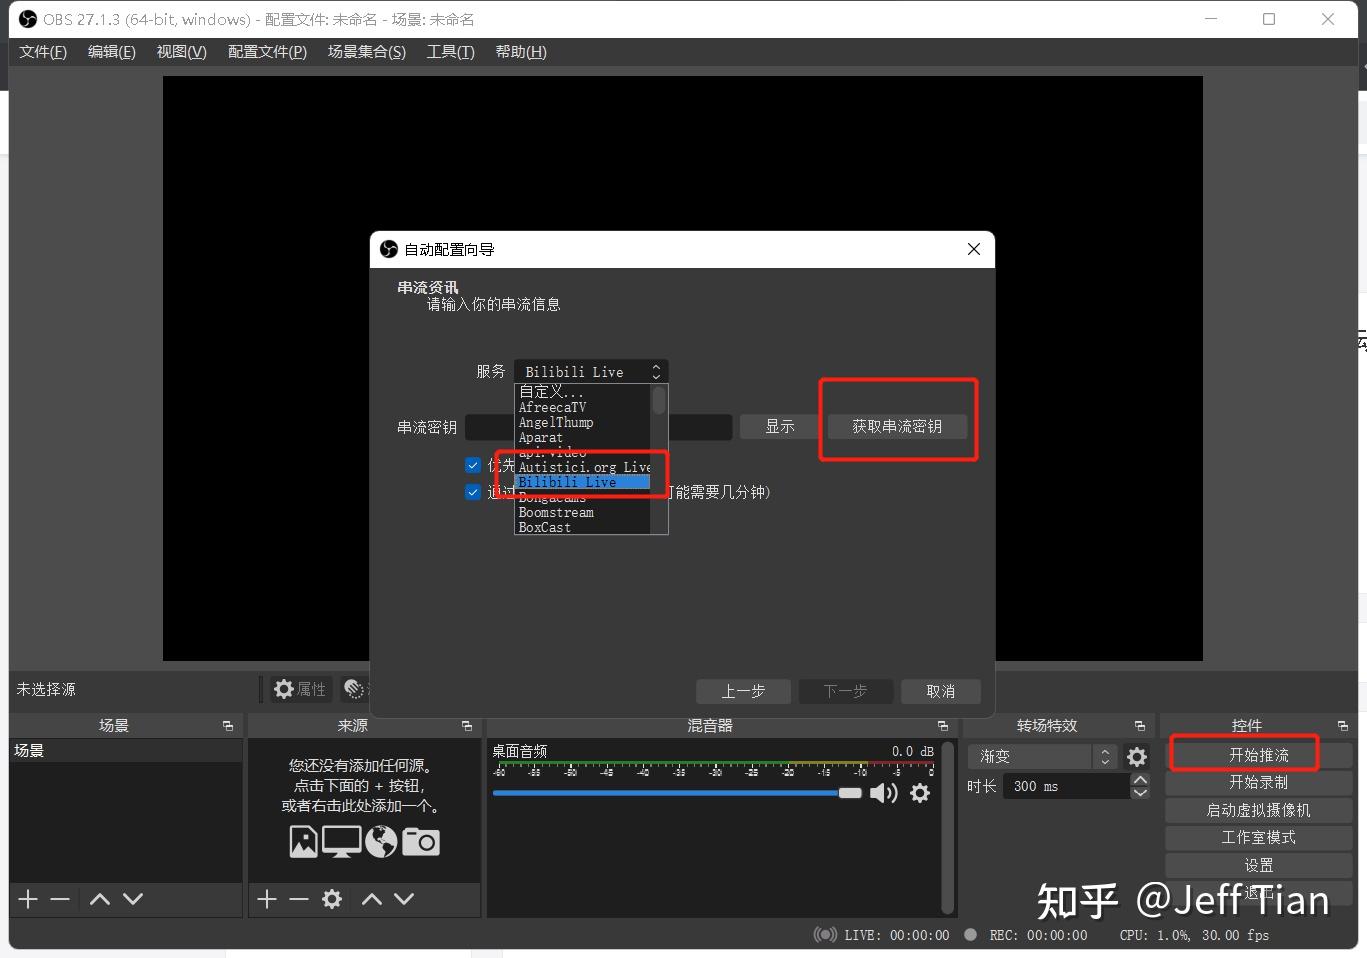Undock the 控件 panel via float icon
Screen dimensions: 1367x958
click(x=1343, y=726)
